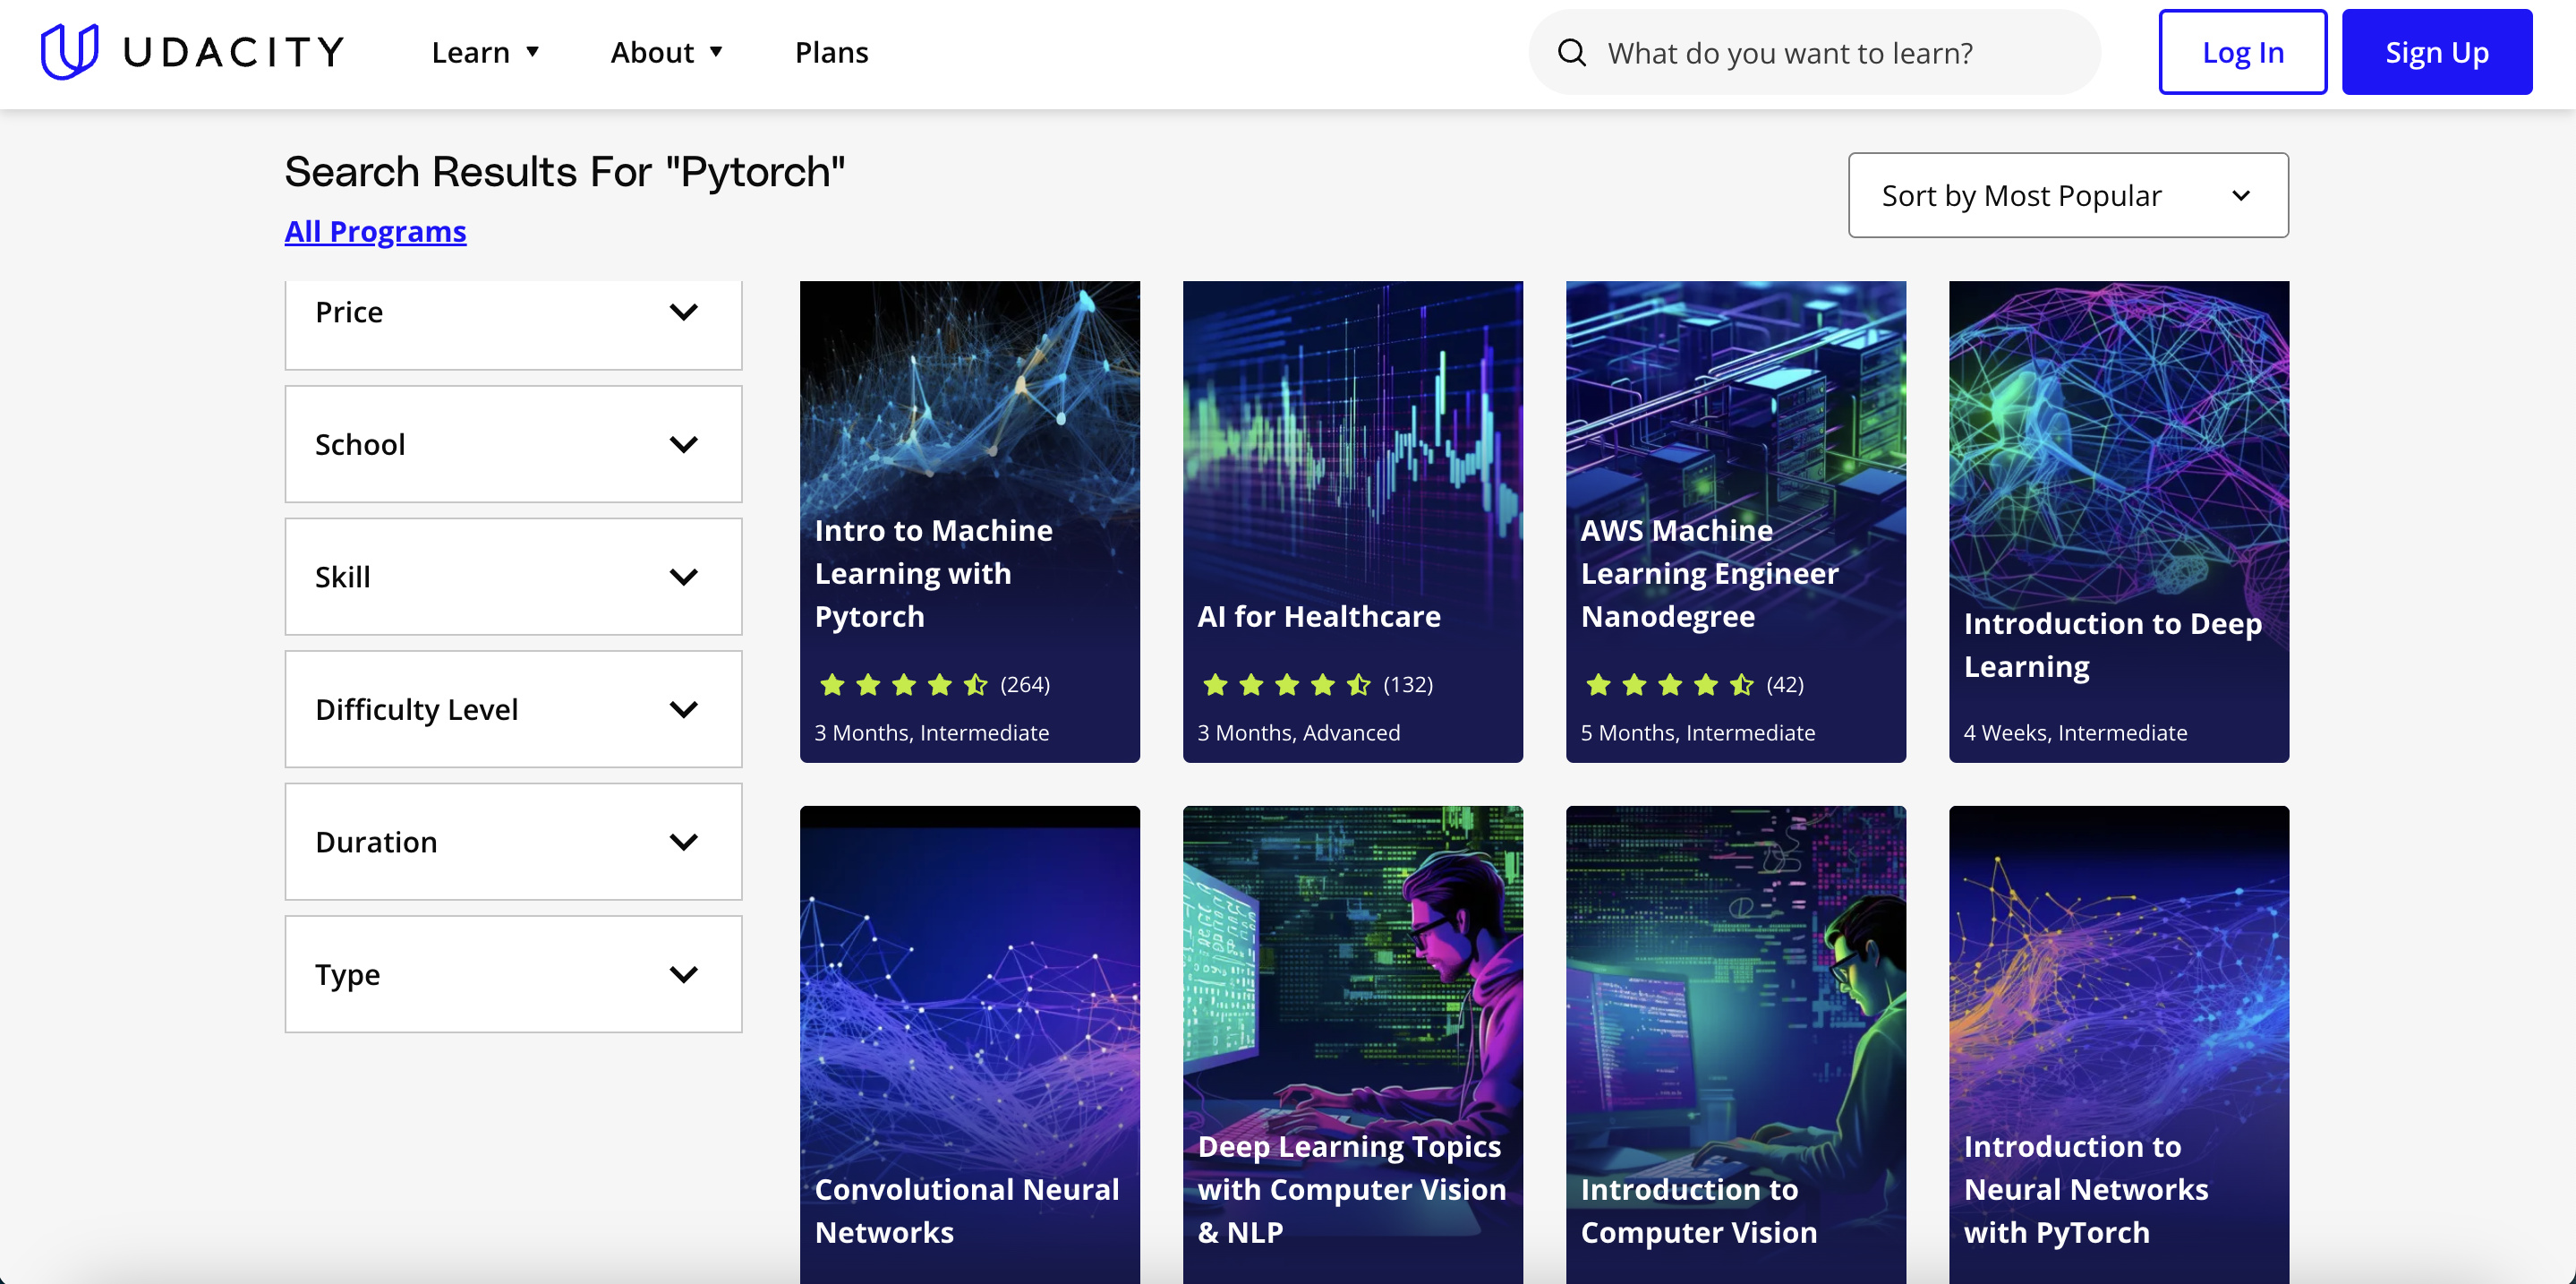Screen dimensions: 2576x1284
Task: Expand the School filter chevron
Action: point(684,444)
